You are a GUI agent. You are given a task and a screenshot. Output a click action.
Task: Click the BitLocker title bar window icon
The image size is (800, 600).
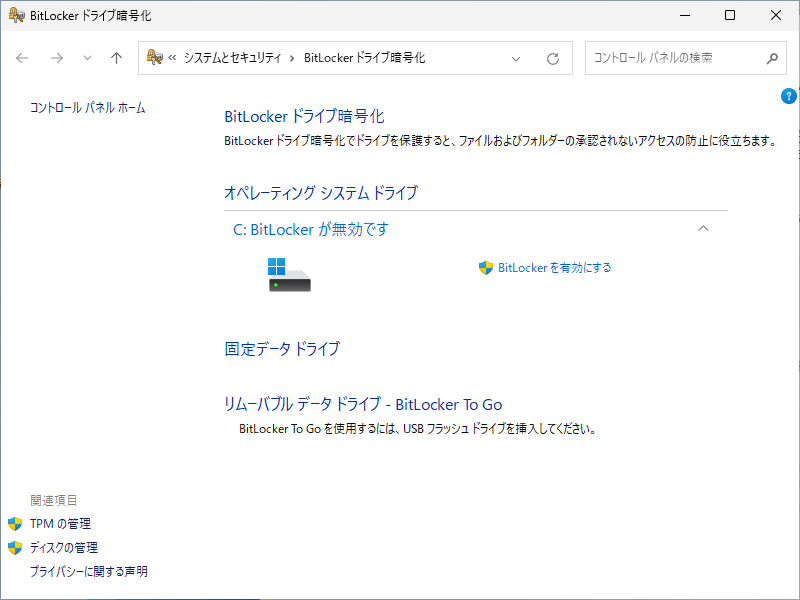[16, 15]
